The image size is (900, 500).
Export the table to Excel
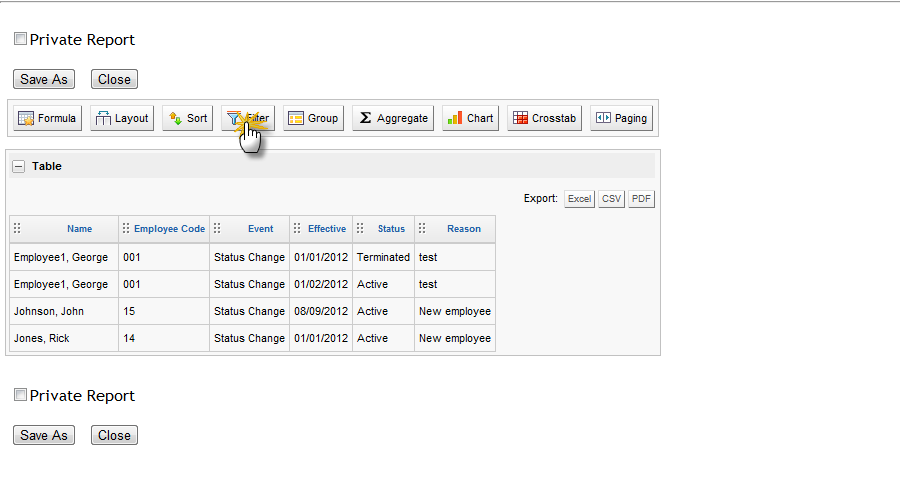(579, 199)
